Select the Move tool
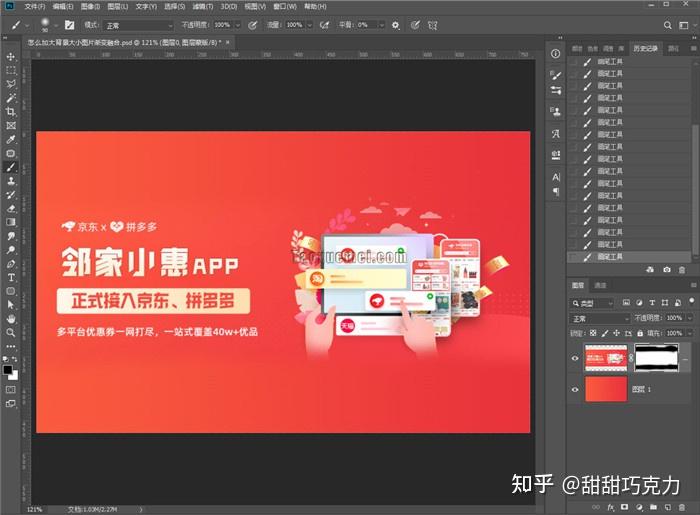 click(11, 57)
